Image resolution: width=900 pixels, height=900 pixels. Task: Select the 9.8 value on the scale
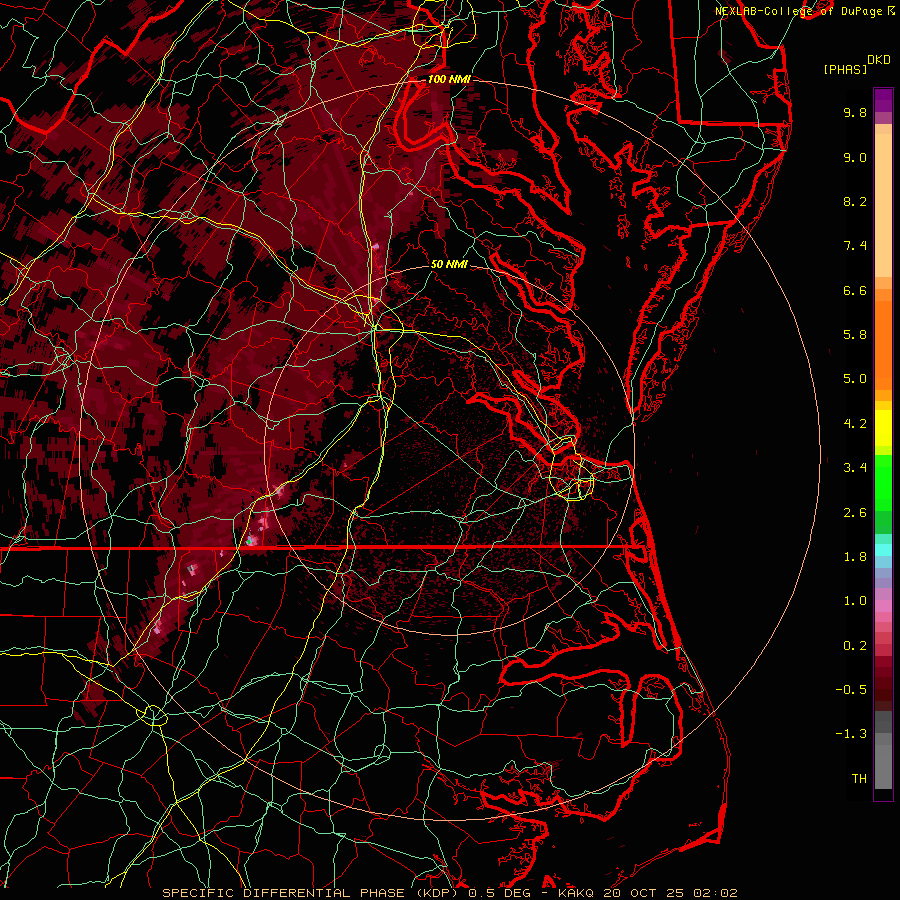coord(855,112)
